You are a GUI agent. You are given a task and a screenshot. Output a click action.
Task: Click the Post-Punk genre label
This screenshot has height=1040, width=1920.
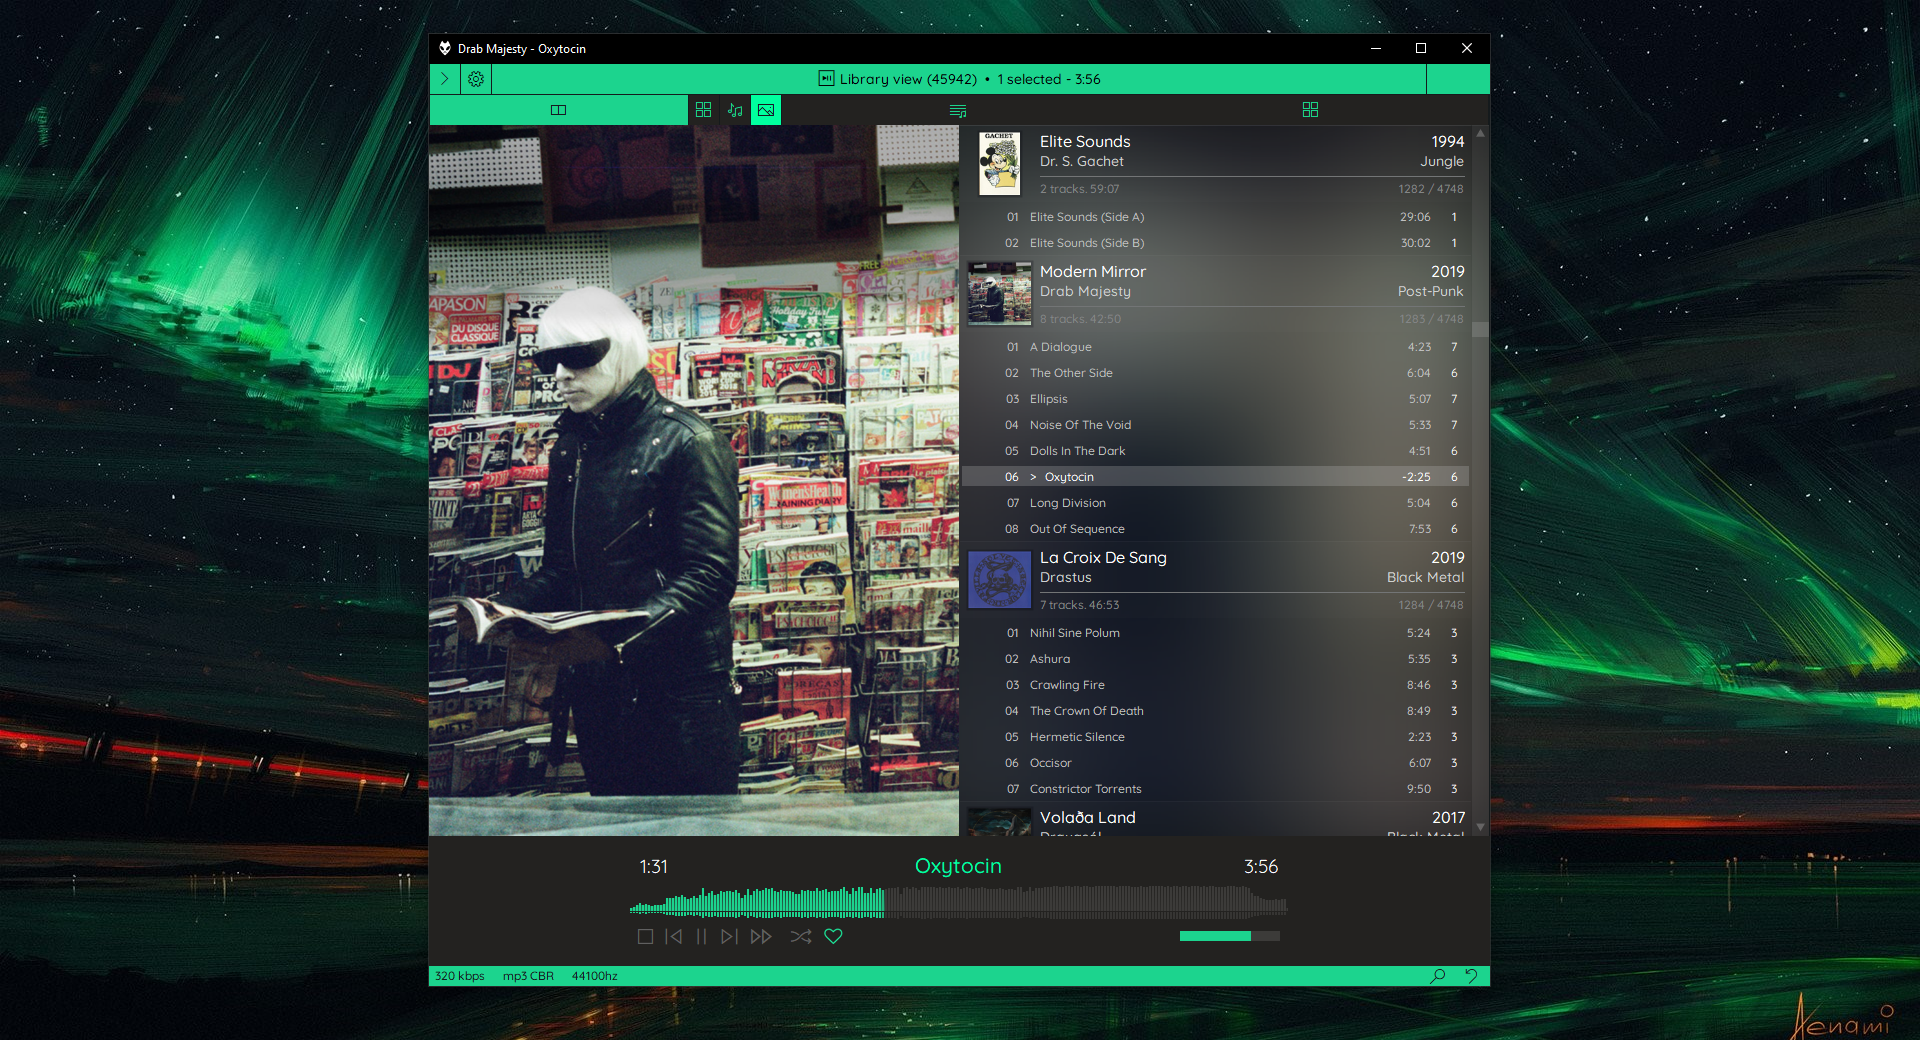click(1430, 292)
